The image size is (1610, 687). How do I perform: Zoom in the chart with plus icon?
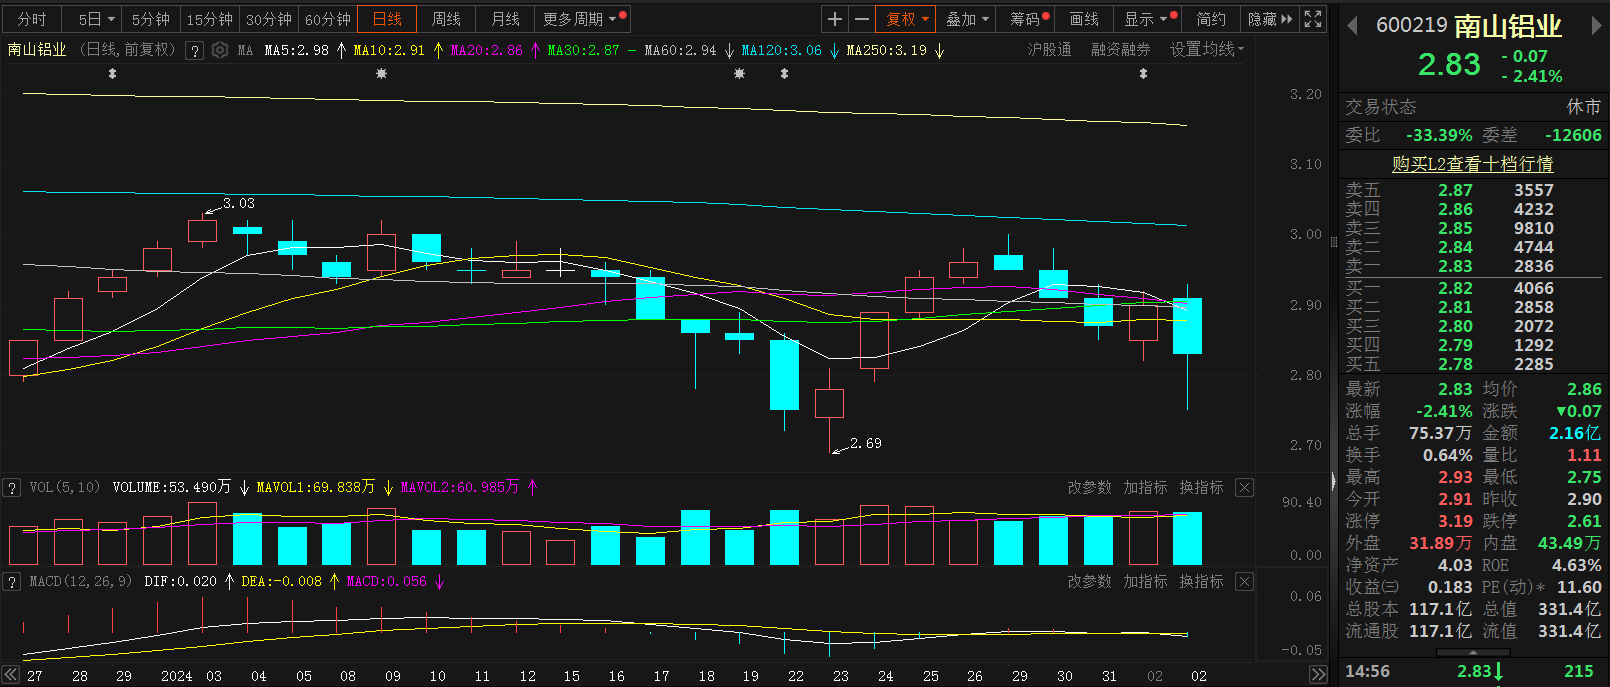(835, 19)
